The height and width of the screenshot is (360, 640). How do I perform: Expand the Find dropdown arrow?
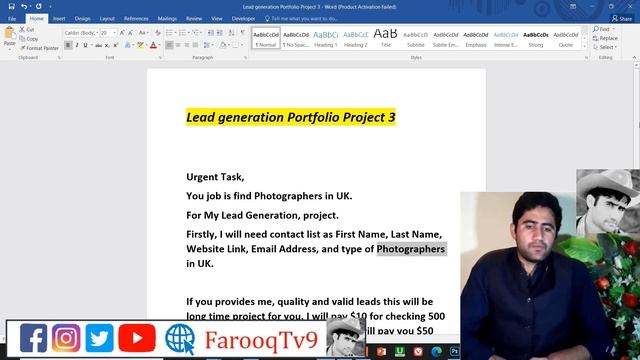[x=613, y=29]
